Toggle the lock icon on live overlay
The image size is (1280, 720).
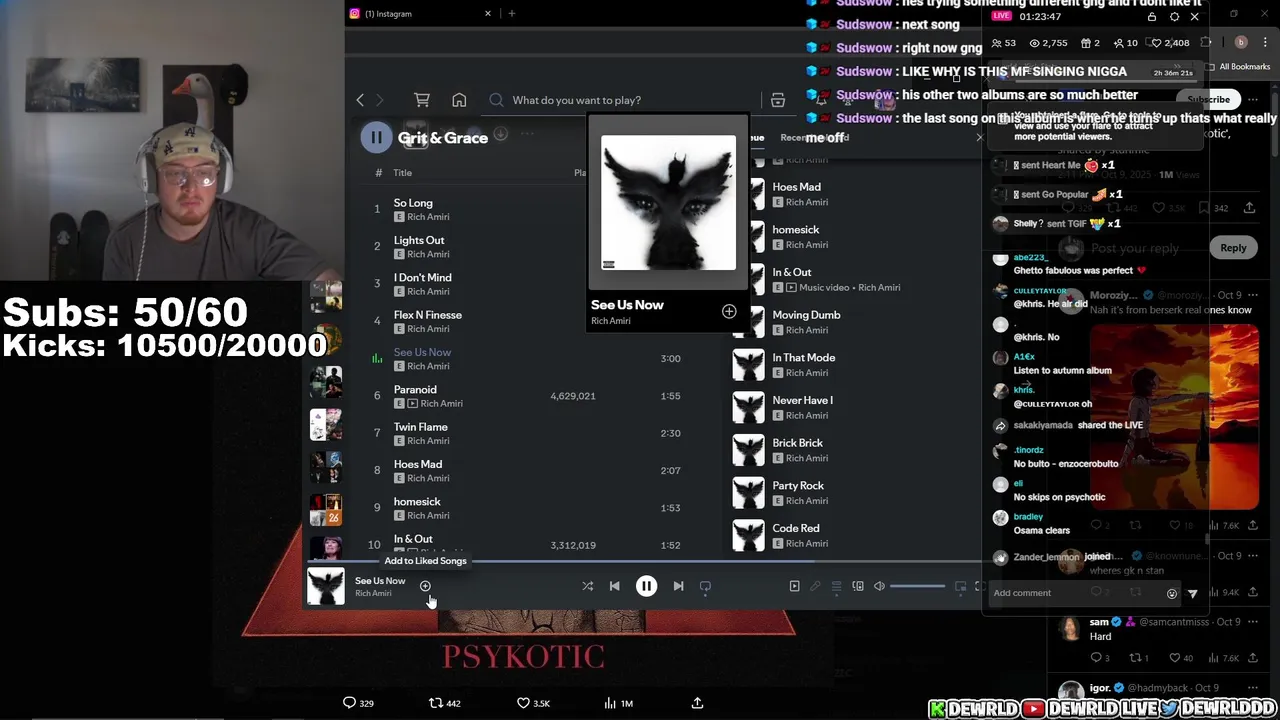pos(1152,17)
